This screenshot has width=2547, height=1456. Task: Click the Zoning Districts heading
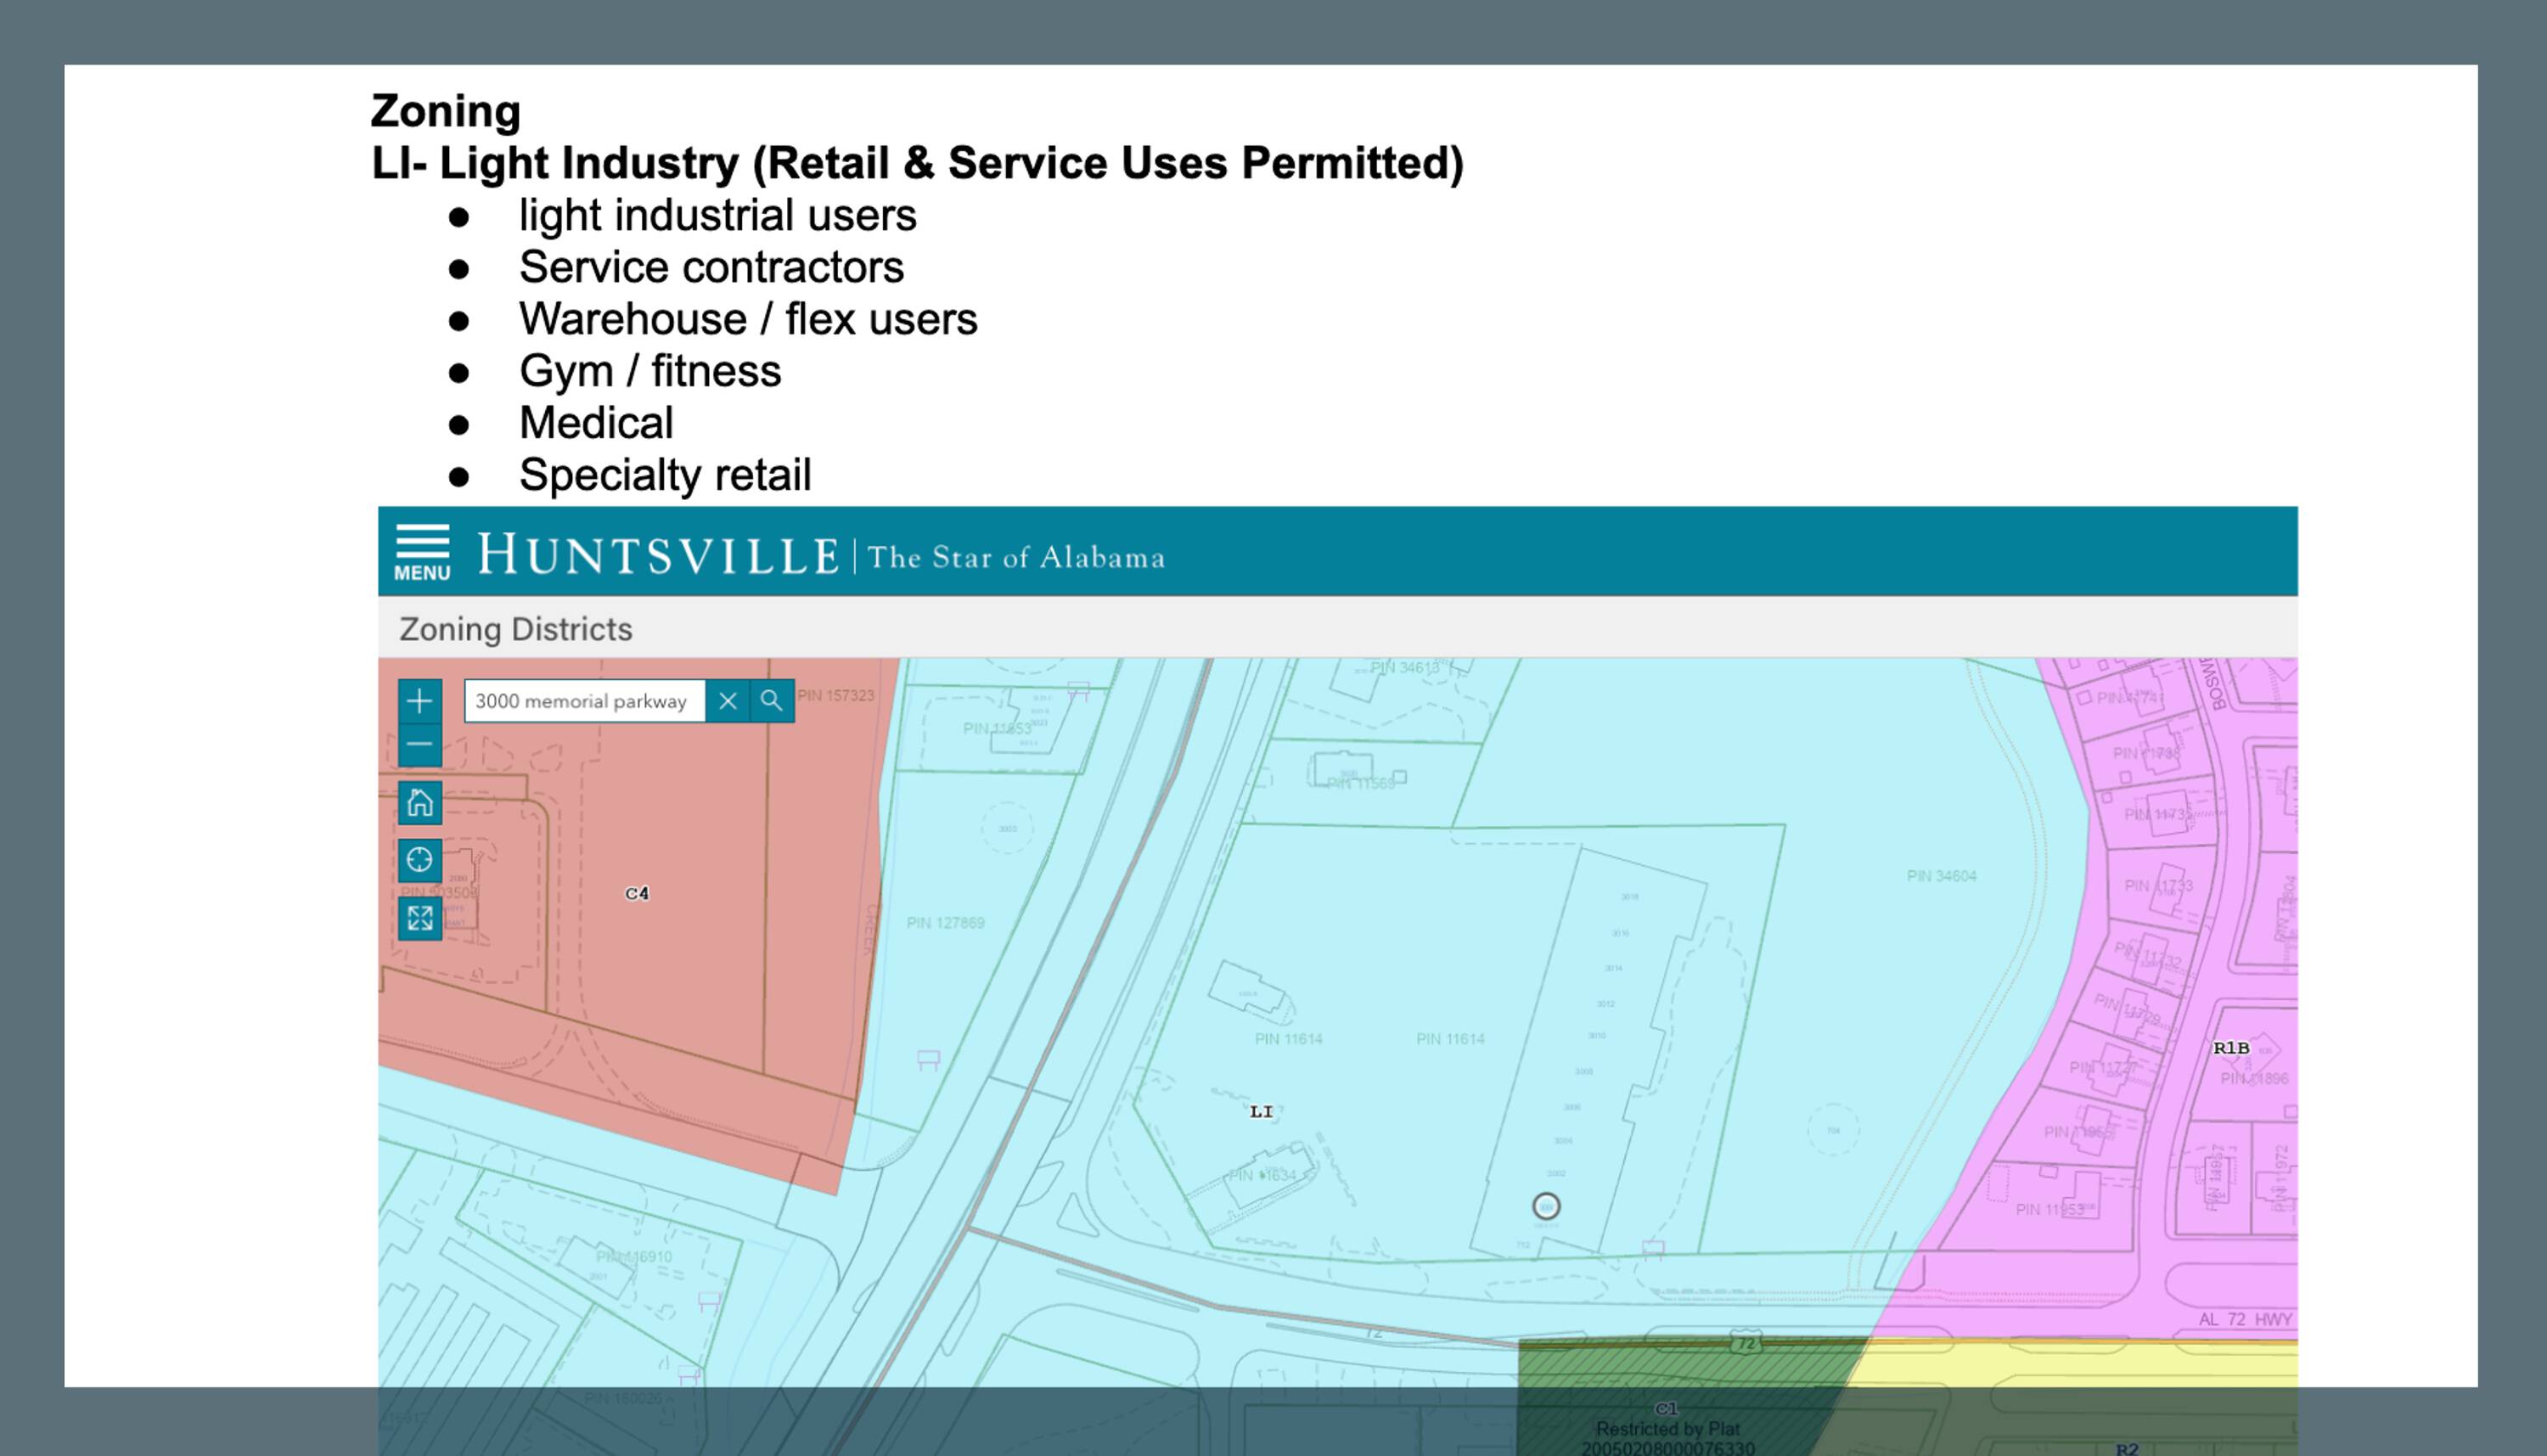[x=516, y=629]
